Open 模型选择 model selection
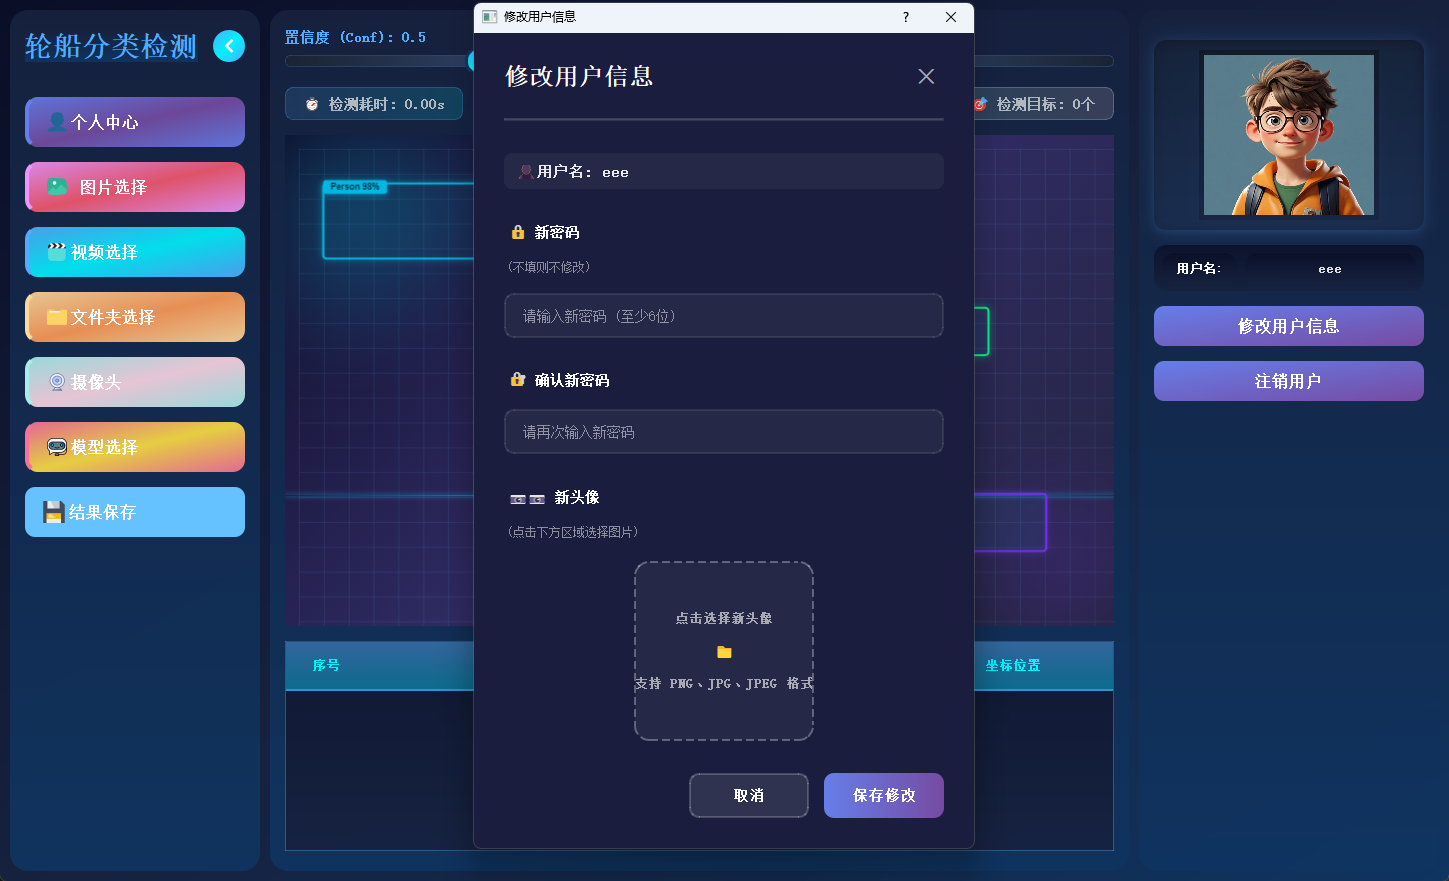The image size is (1449, 881). click(135, 447)
